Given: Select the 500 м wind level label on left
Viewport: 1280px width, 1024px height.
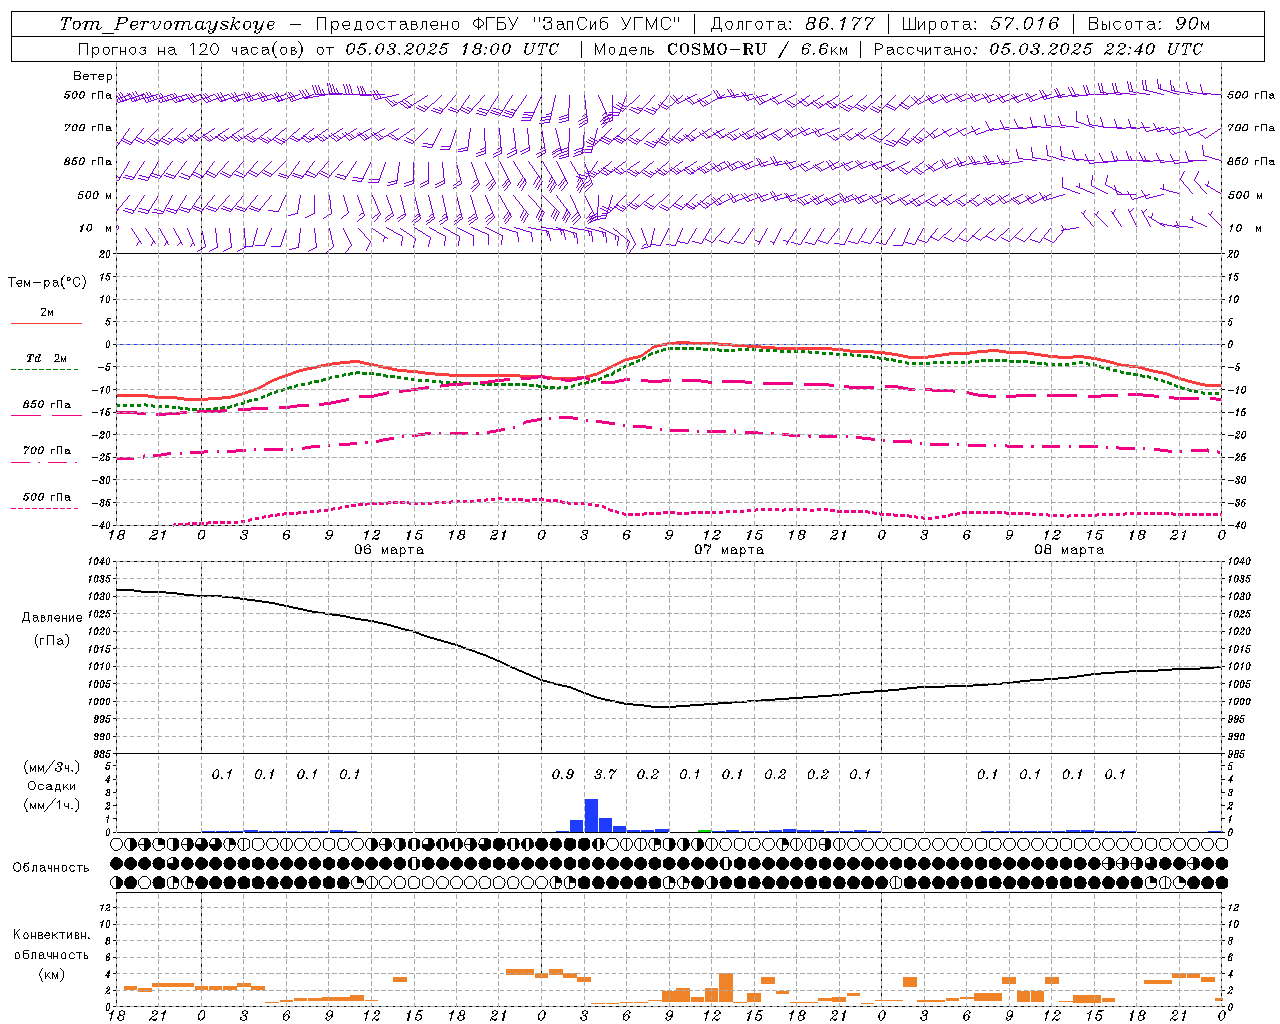Looking at the screenshot, I should [95, 195].
